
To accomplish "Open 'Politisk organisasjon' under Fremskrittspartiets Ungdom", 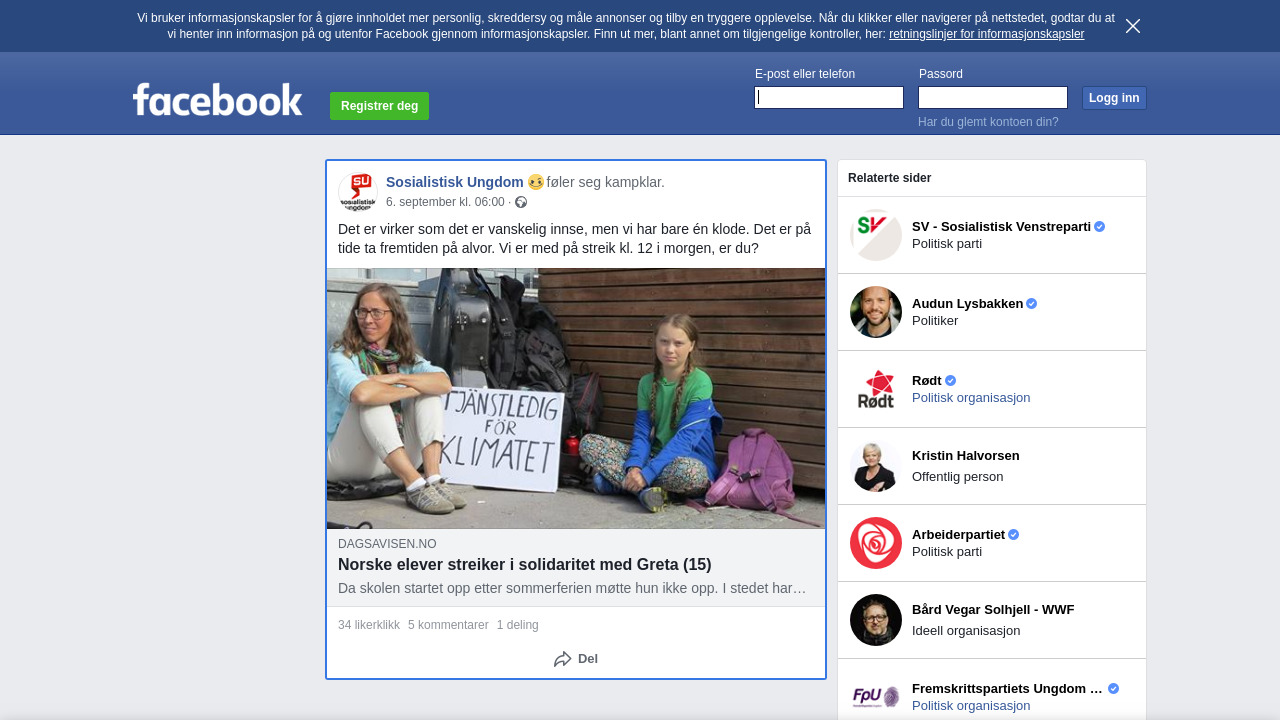I will tap(971, 706).
